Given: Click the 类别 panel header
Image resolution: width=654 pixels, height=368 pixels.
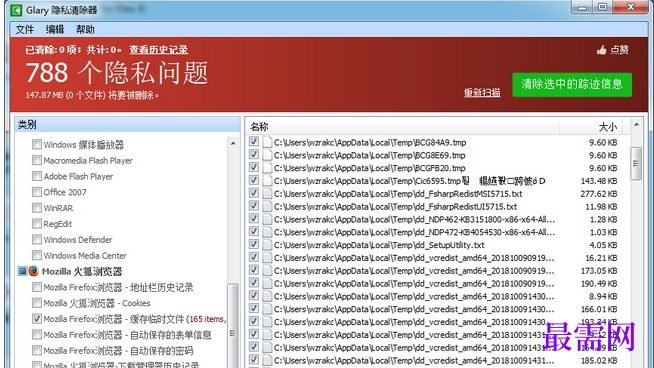Looking at the screenshot, I should pyautogui.click(x=127, y=124).
